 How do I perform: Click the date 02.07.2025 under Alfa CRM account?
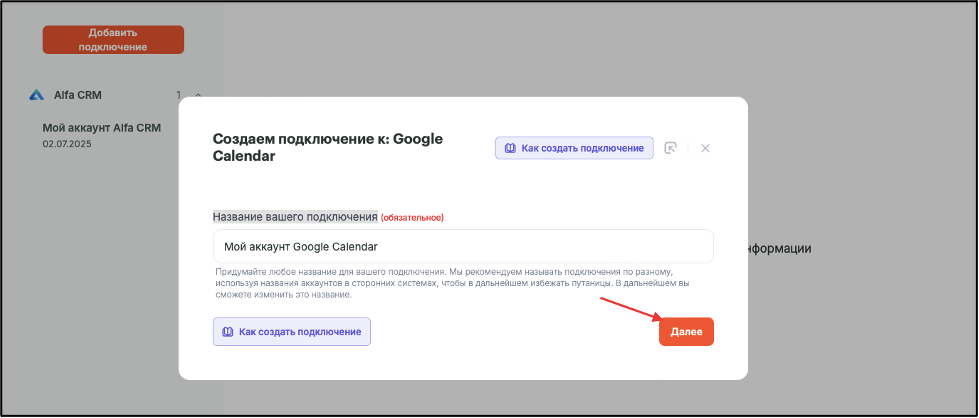66,144
